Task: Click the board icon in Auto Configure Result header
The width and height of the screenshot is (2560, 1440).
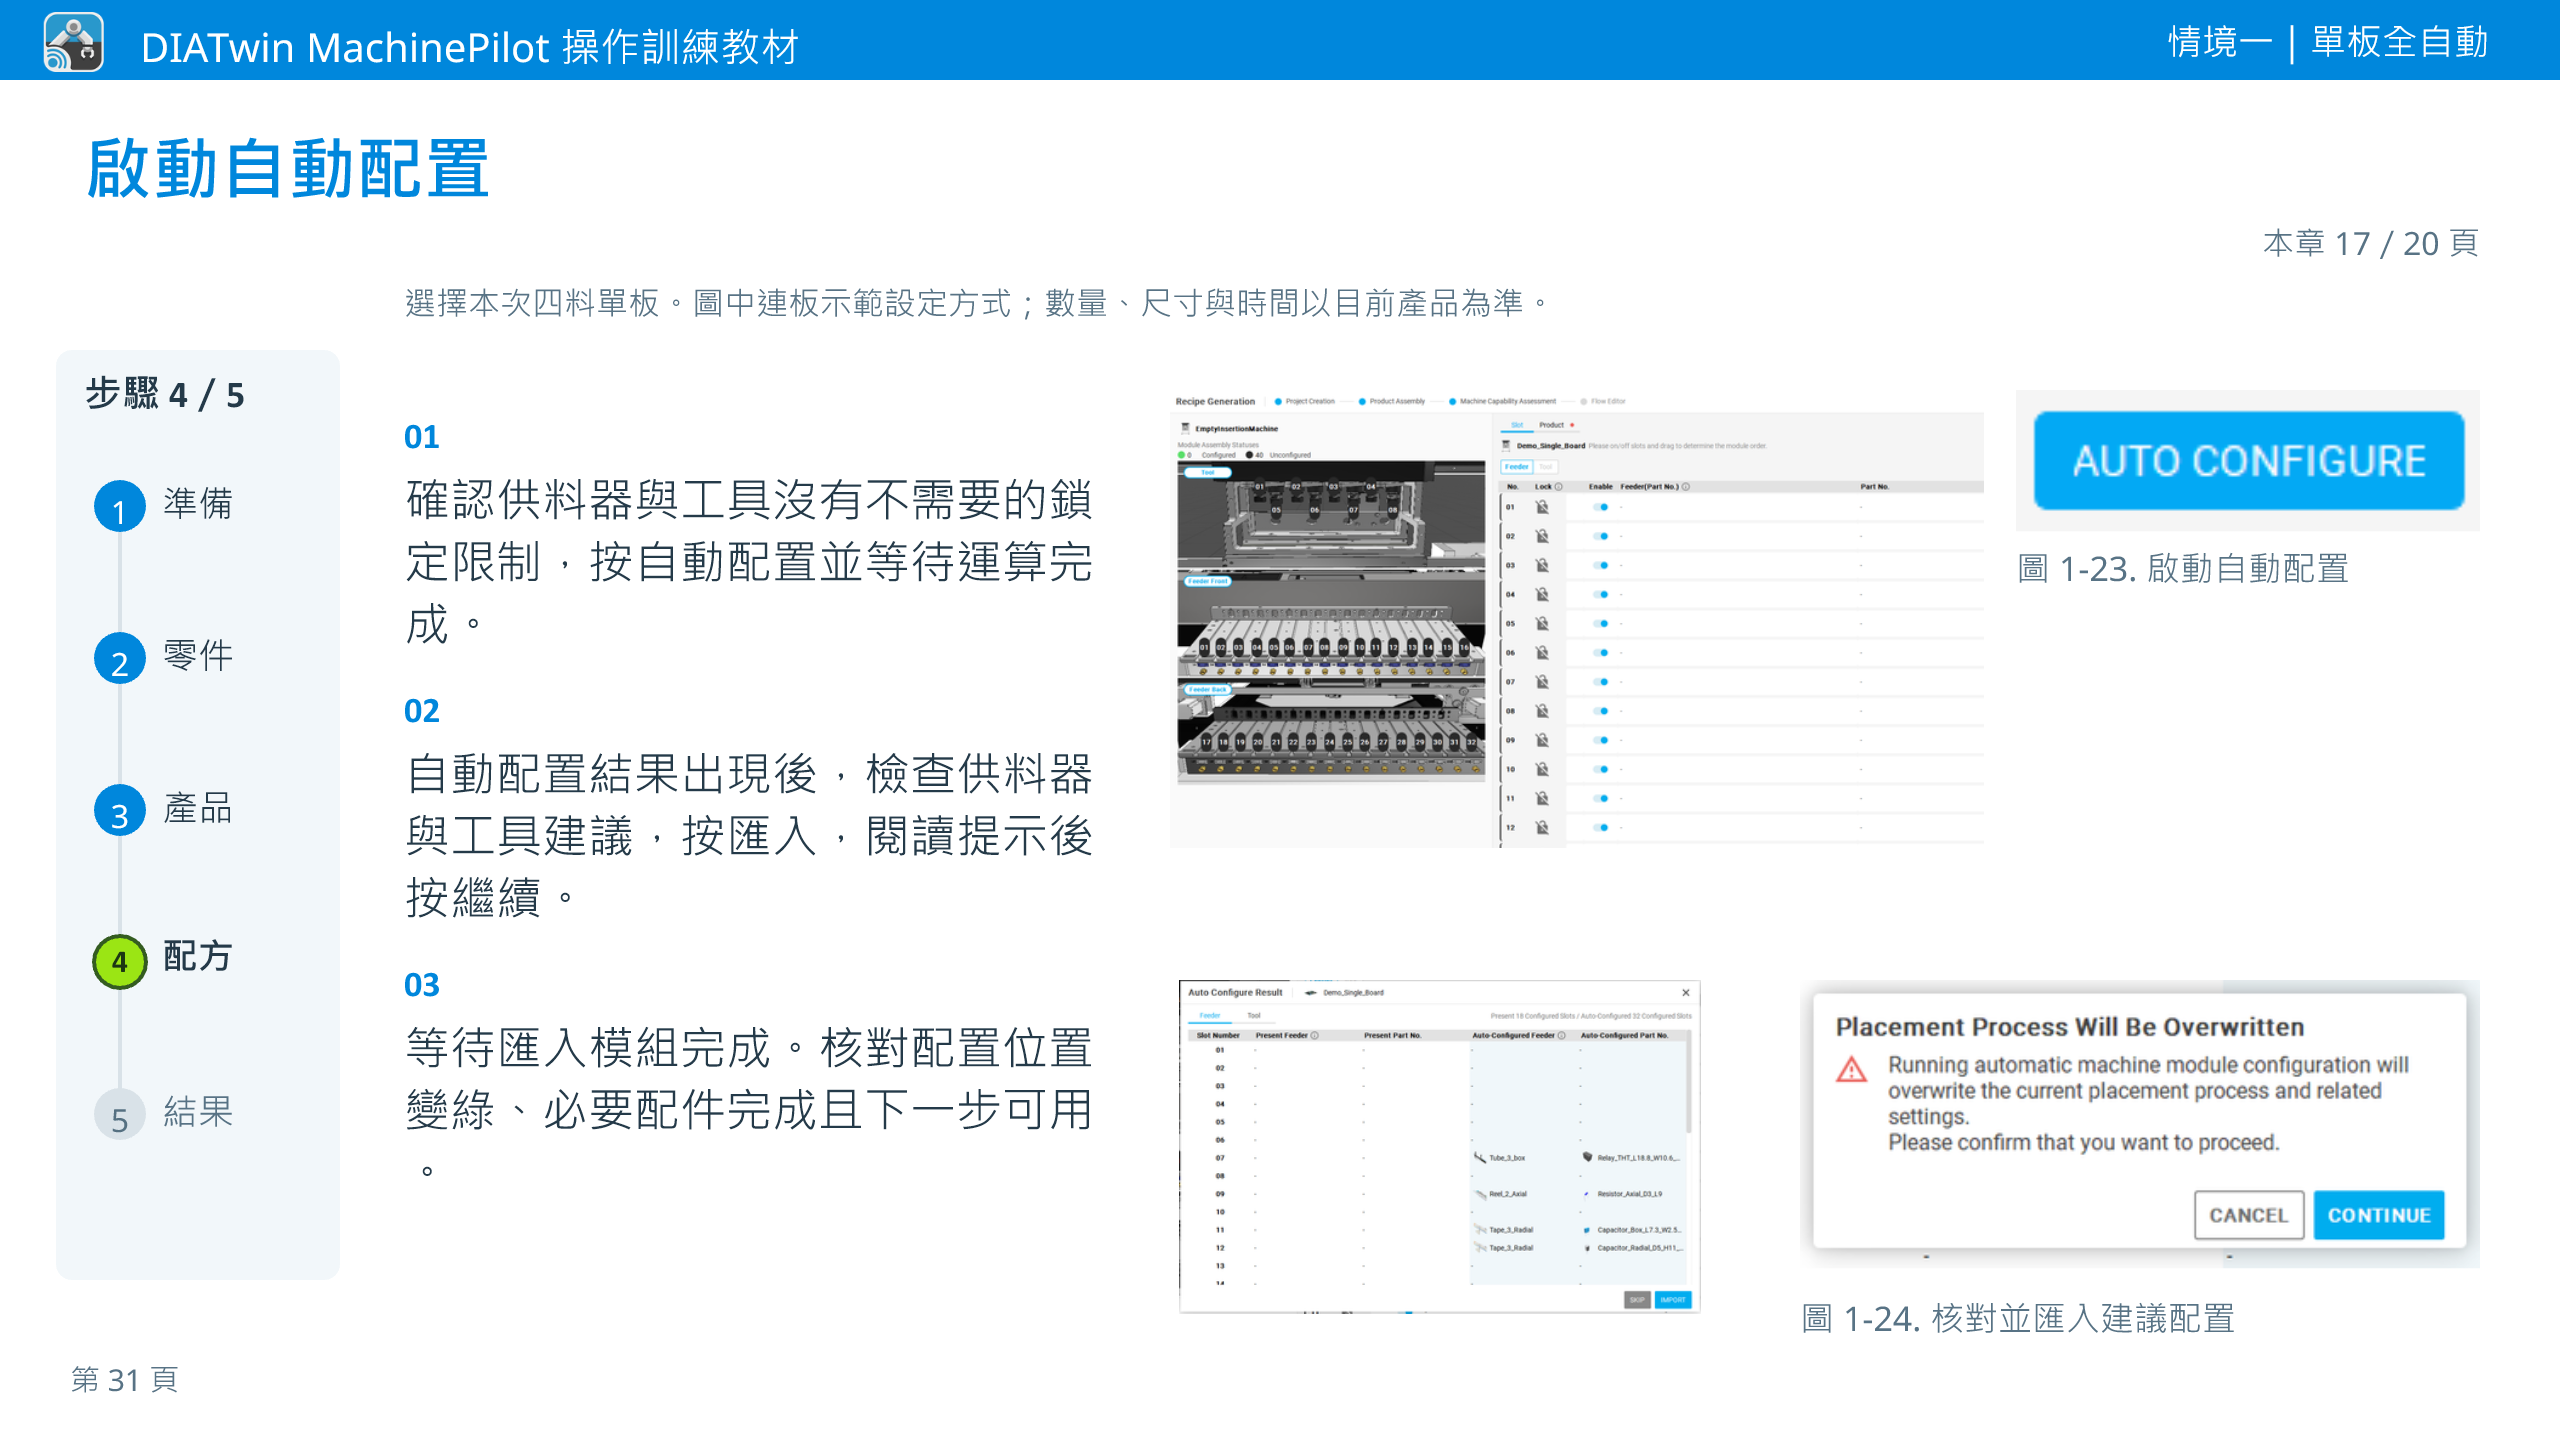Action: pyautogui.click(x=1310, y=993)
